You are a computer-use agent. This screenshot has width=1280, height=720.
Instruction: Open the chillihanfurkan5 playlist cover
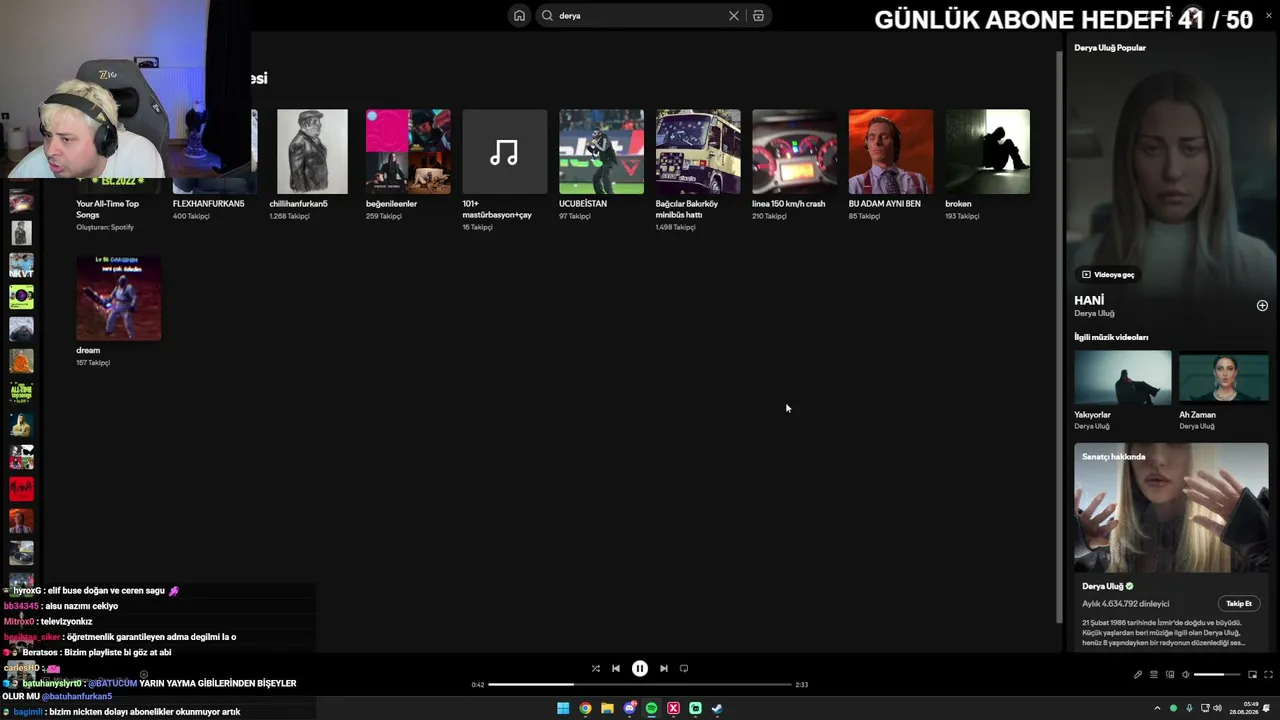click(x=312, y=152)
